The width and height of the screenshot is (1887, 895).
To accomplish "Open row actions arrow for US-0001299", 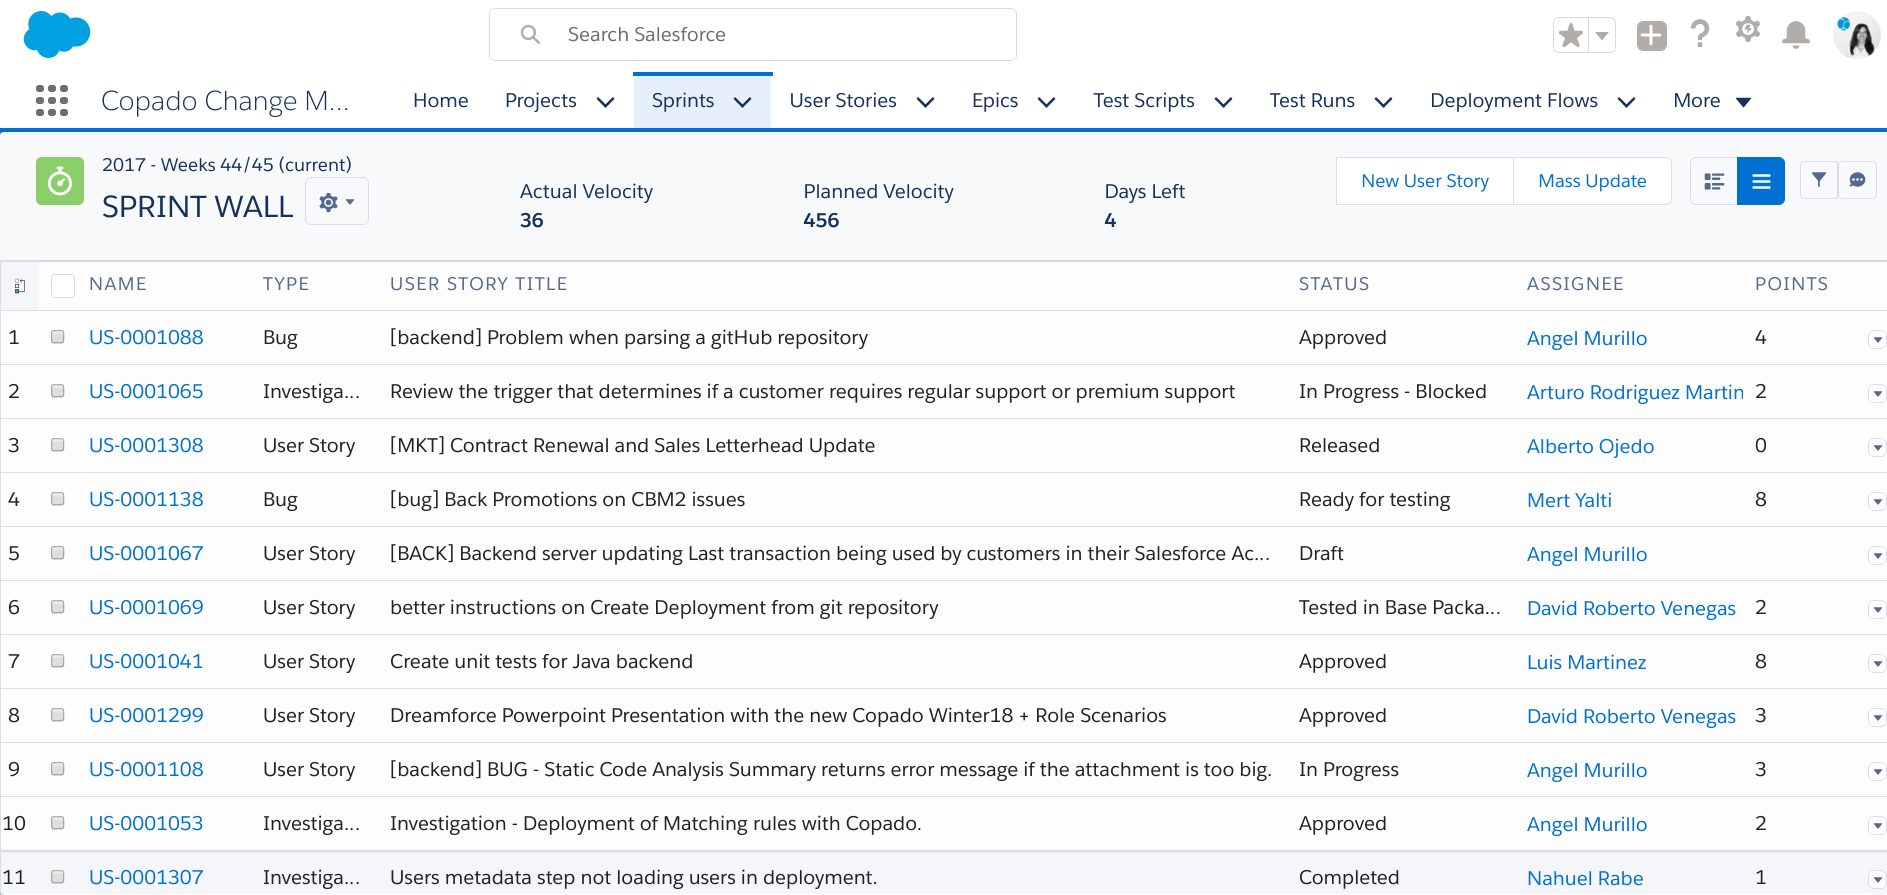I will (x=1877, y=718).
